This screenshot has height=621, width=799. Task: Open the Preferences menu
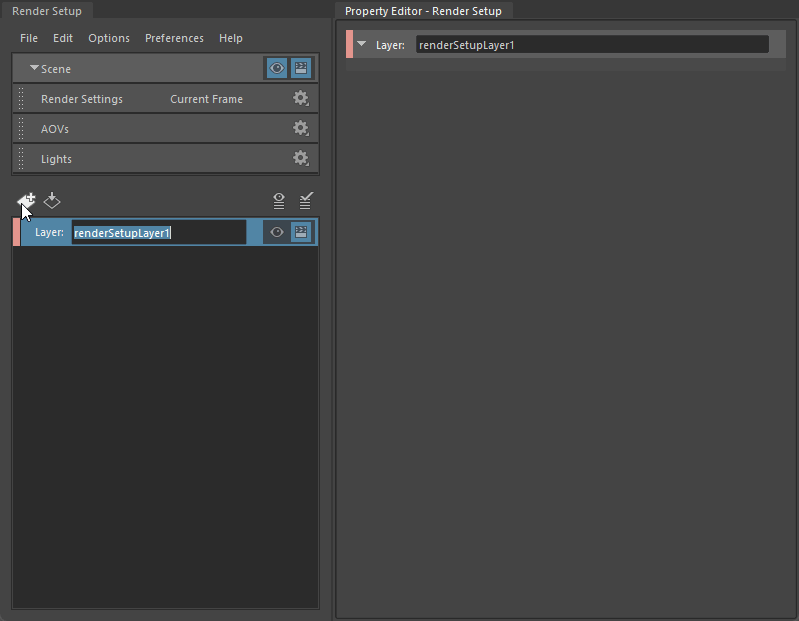[174, 38]
